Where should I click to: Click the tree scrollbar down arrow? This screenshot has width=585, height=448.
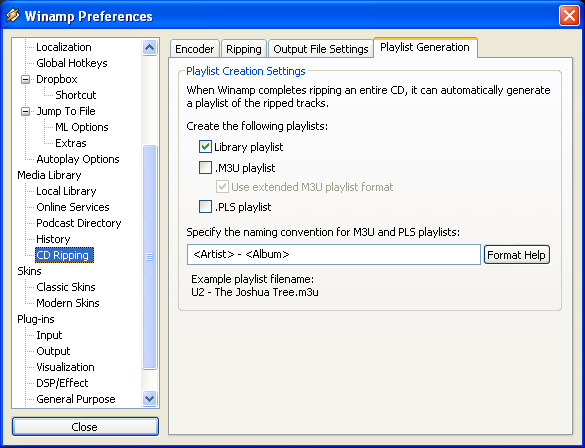tap(150, 398)
